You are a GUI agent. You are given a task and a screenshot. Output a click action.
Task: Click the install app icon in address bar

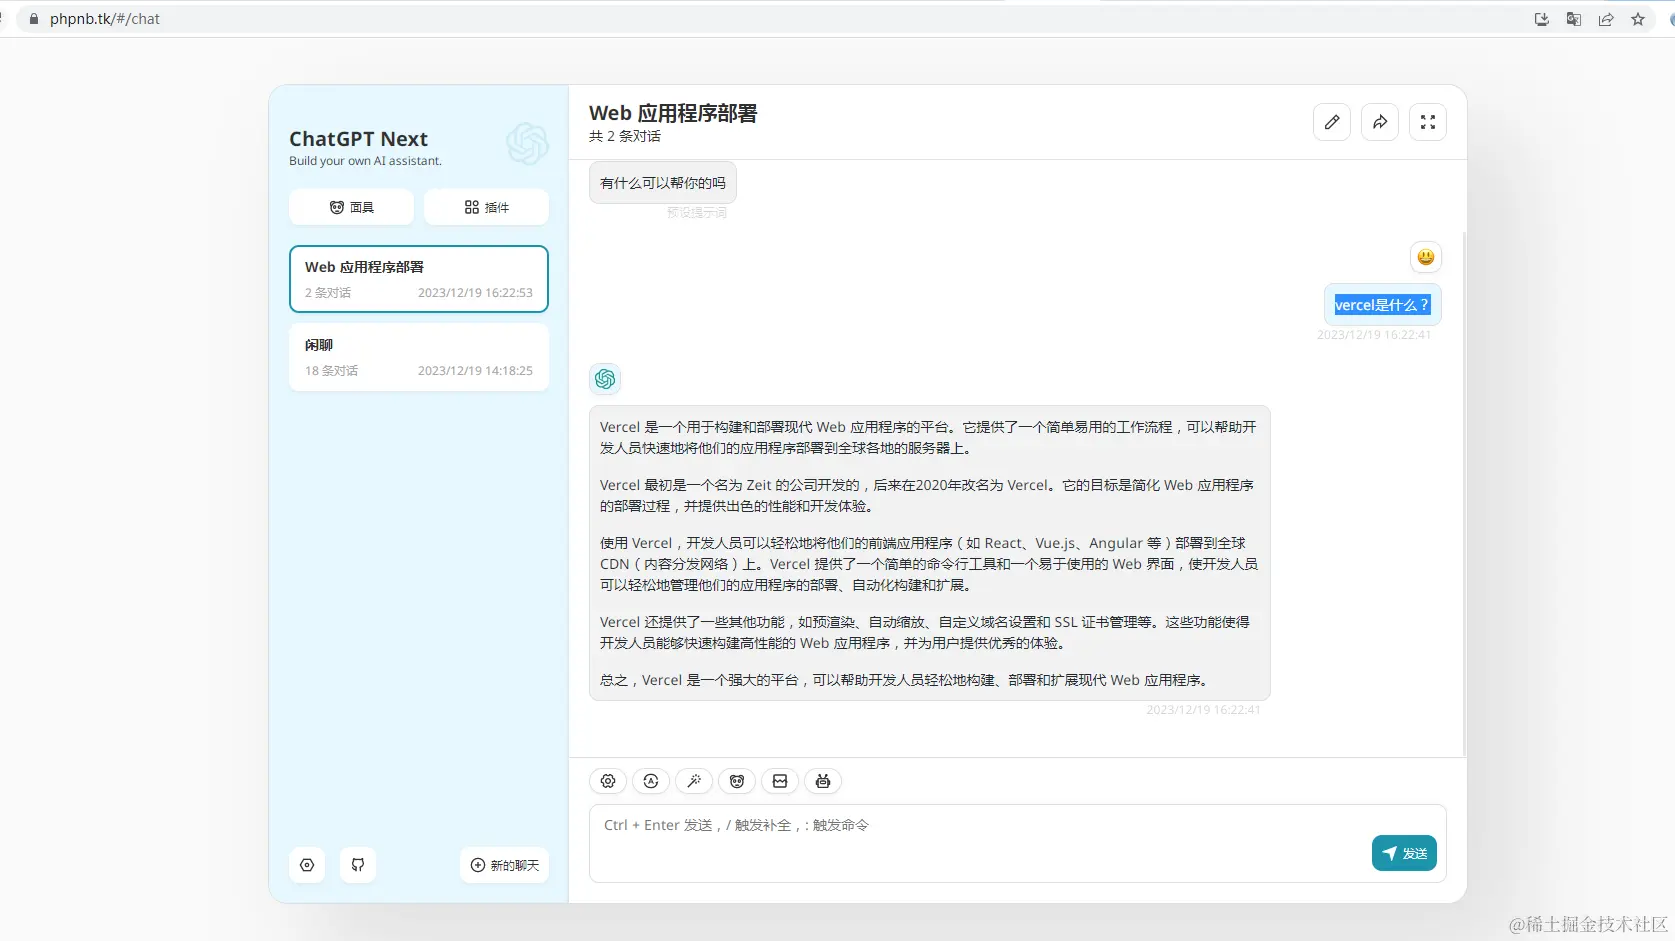coord(1542,19)
